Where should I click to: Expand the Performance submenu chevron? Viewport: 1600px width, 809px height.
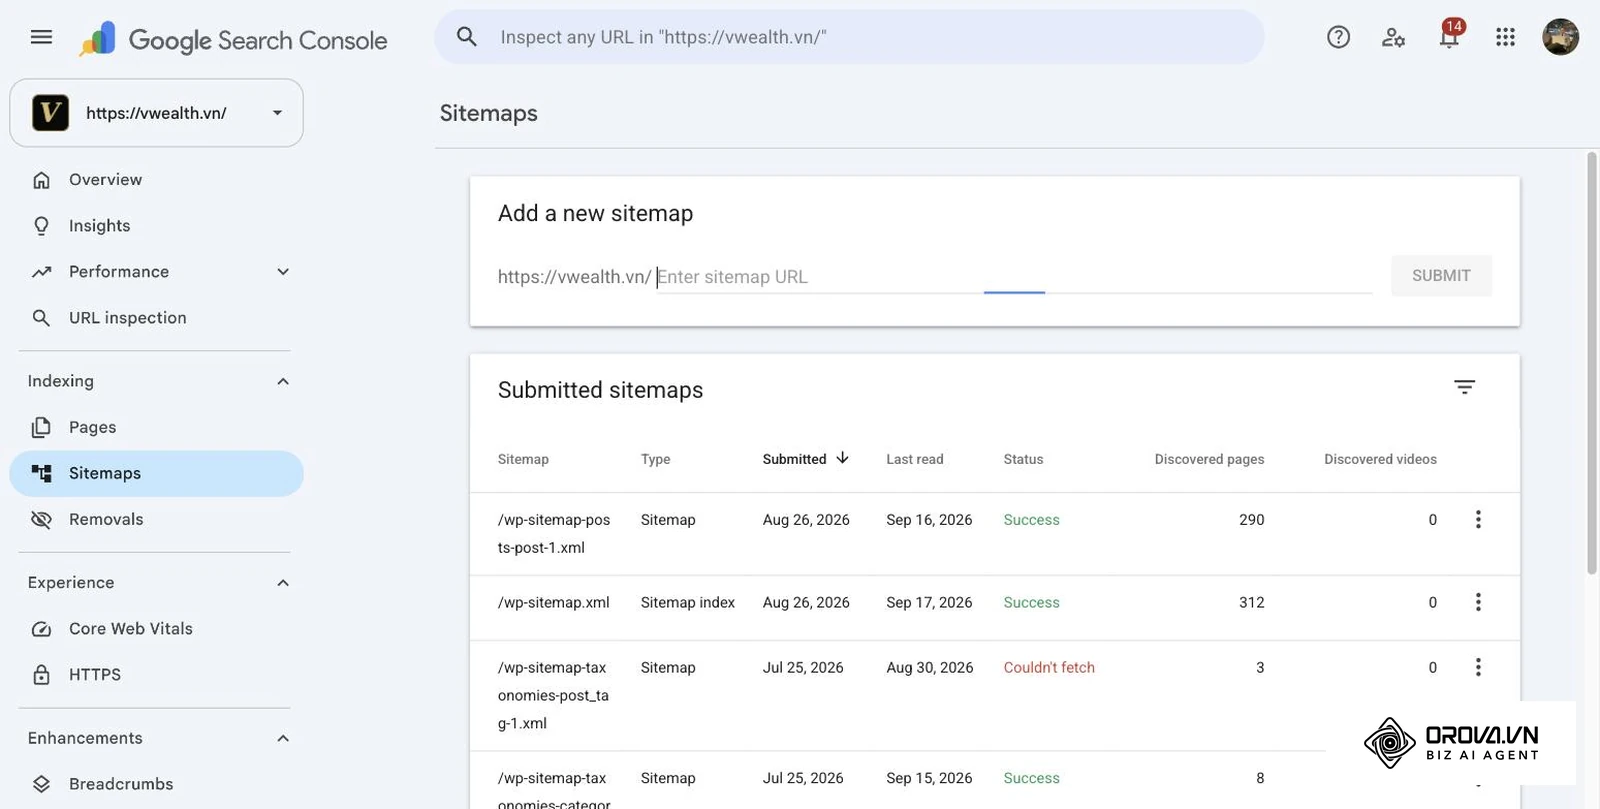pyautogui.click(x=283, y=272)
